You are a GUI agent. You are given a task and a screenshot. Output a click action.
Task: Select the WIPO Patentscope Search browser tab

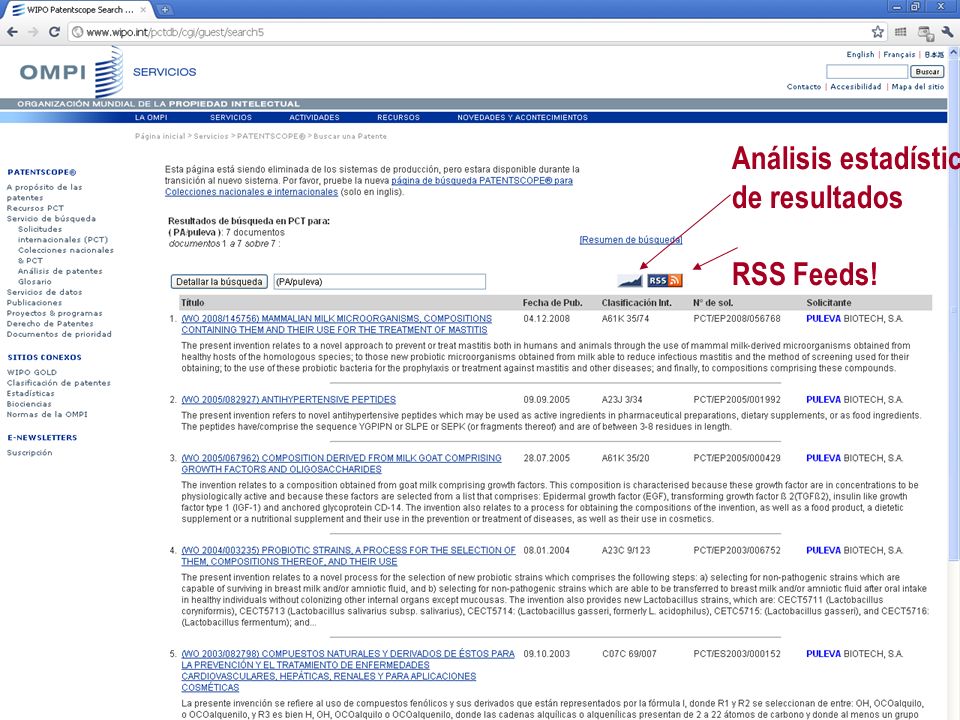coord(80,10)
